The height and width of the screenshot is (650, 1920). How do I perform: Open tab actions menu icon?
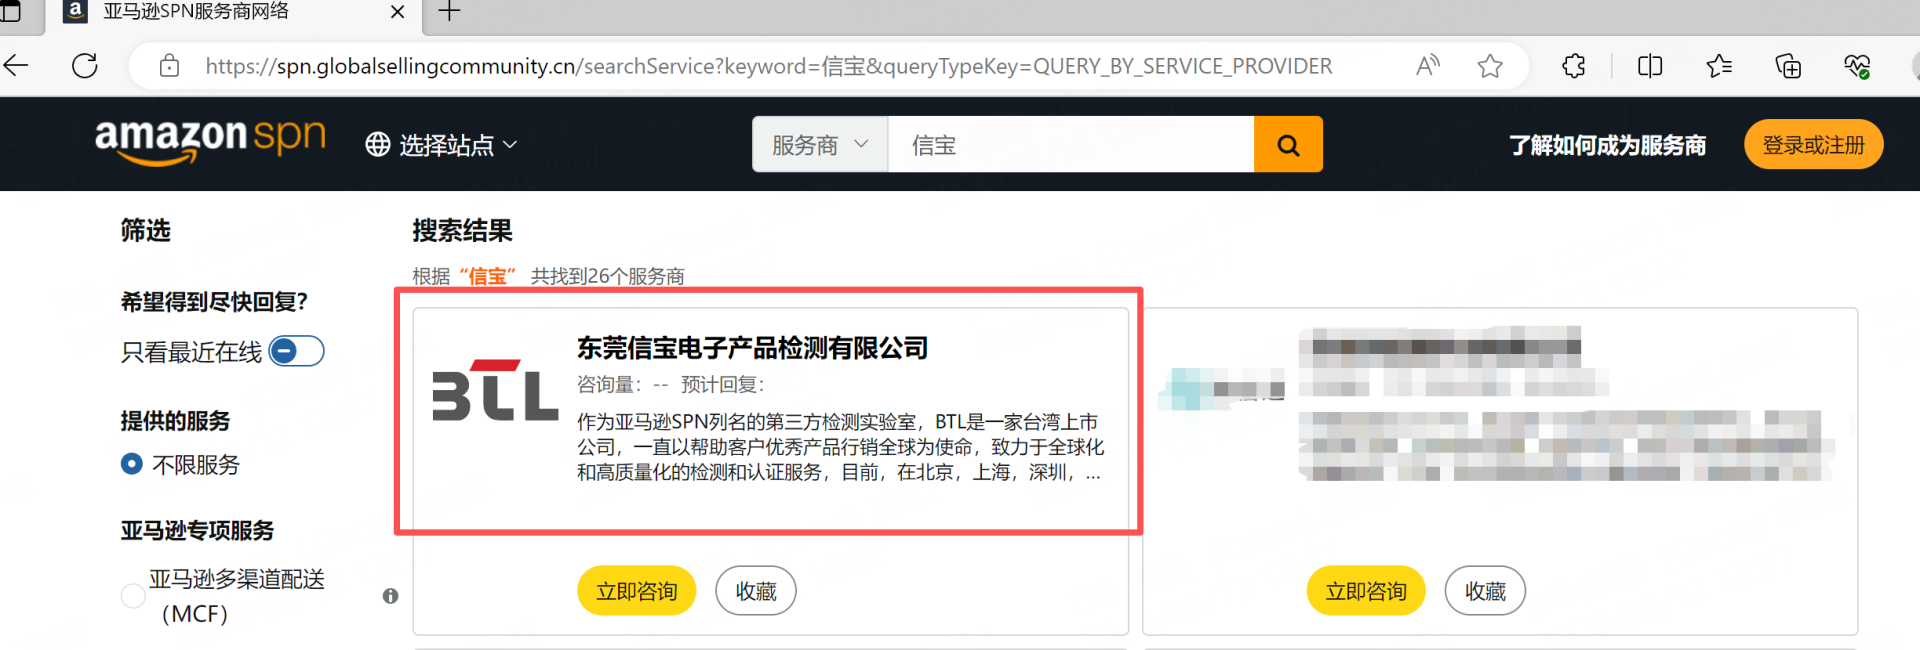(x=10, y=12)
